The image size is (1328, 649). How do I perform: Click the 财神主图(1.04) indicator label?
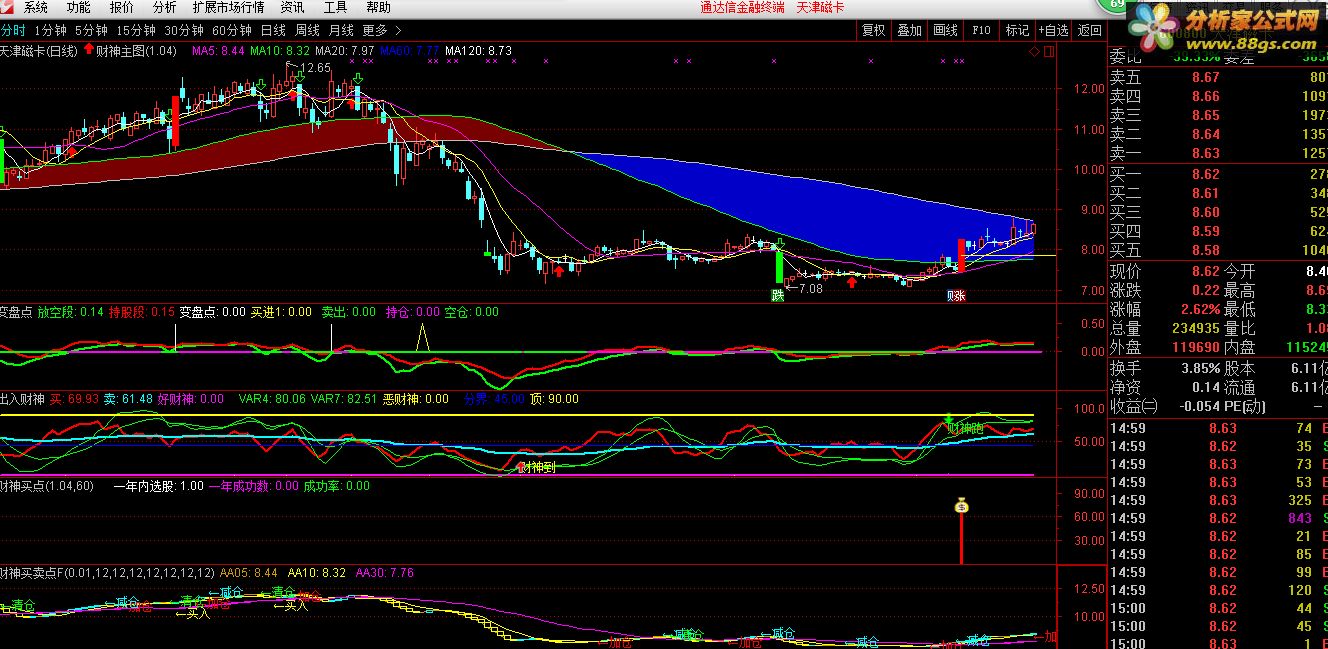click(x=137, y=50)
